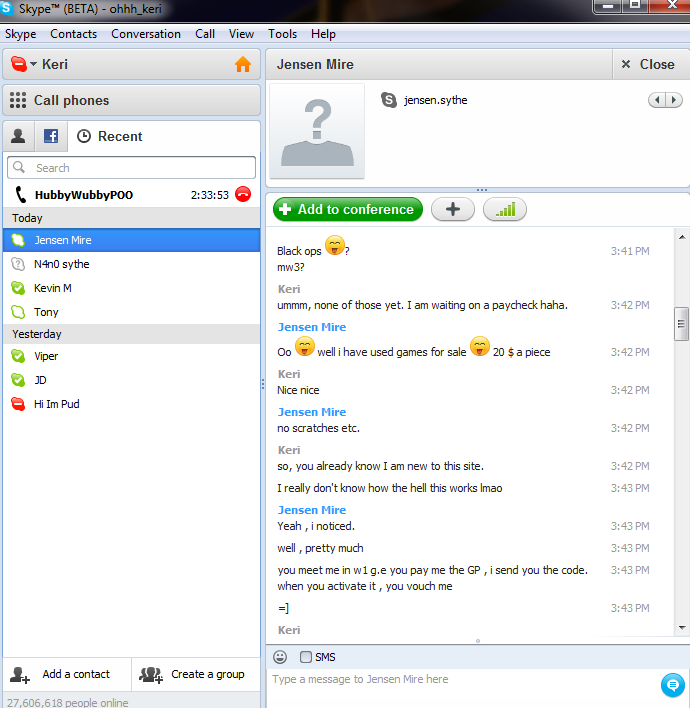
Task: Click the chat scrollbar down arrow
Action: [x=682, y=628]
